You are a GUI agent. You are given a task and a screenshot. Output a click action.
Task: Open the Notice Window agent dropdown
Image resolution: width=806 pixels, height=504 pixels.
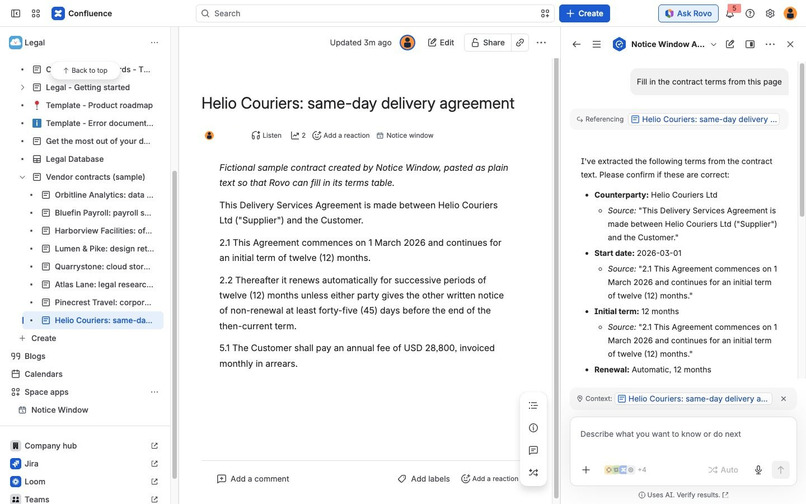pyautogui.click(x=713, y=44)
